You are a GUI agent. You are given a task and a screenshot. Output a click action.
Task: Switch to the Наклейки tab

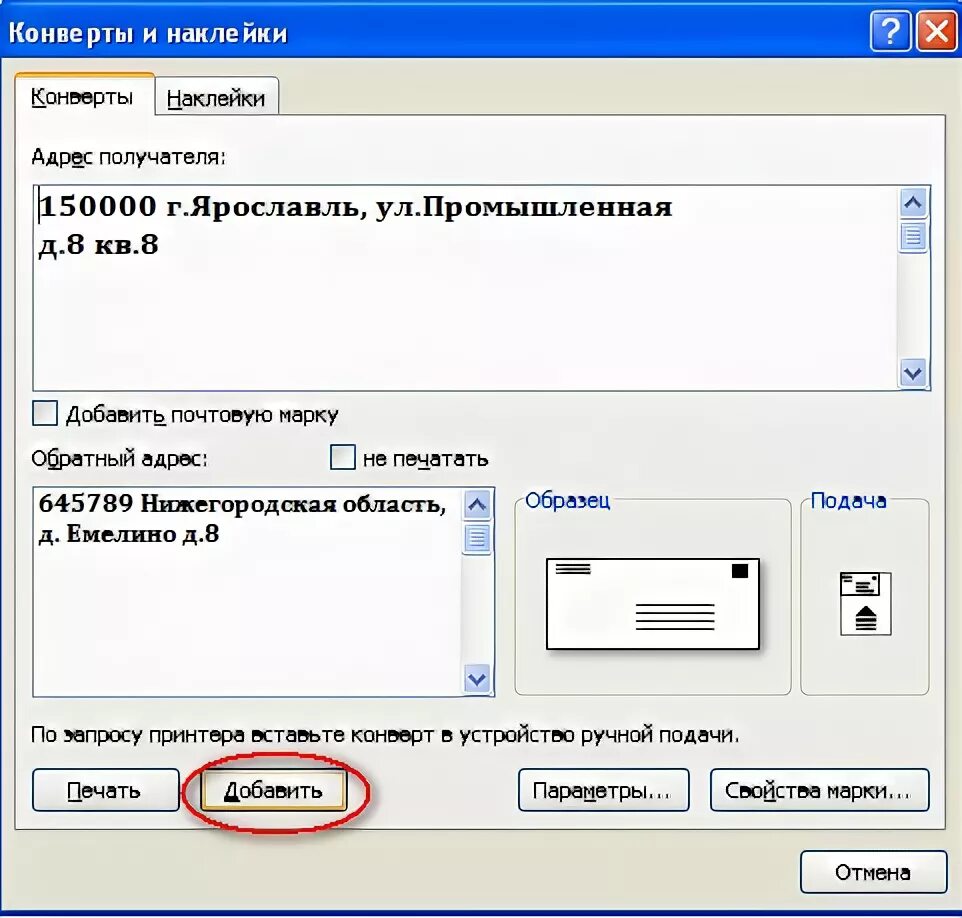(x=216, y=96)
